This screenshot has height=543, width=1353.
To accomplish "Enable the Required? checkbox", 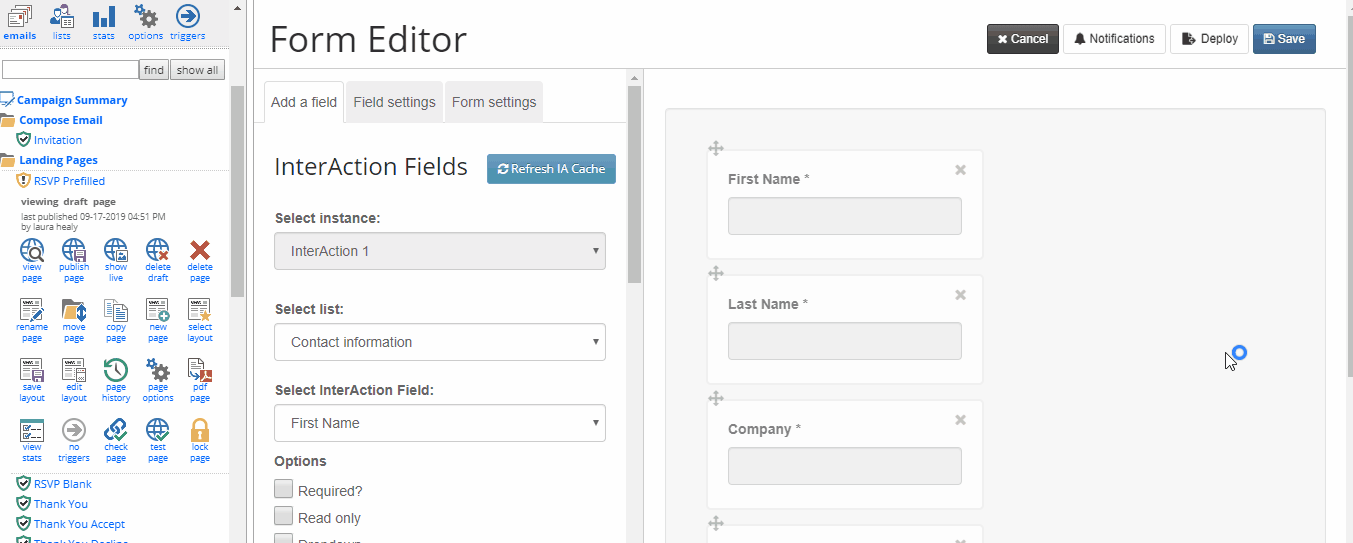I will (284, 489).
